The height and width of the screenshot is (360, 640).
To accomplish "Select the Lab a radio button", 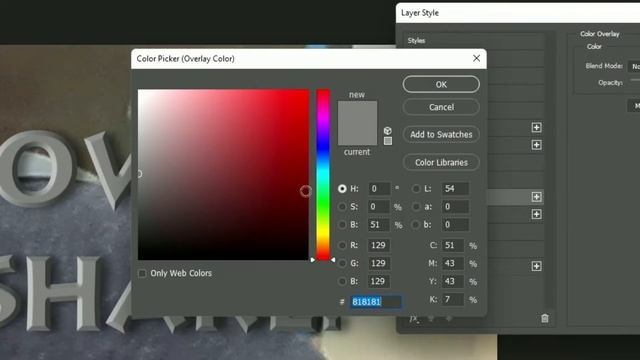I will [x=416, y=207].
